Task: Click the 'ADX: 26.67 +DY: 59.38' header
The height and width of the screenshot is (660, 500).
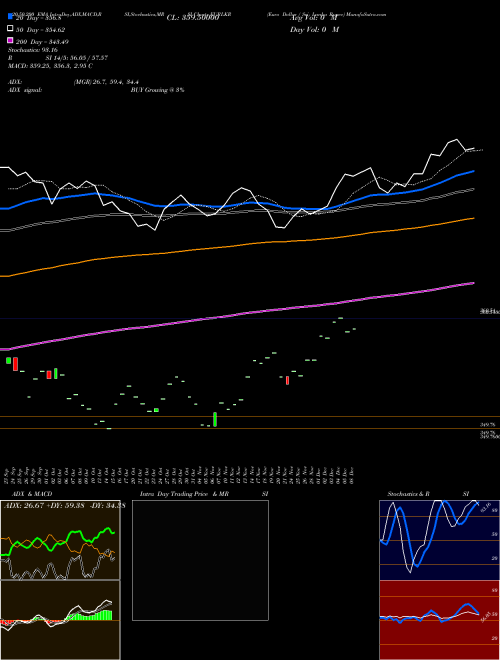Action: point(45,505)
